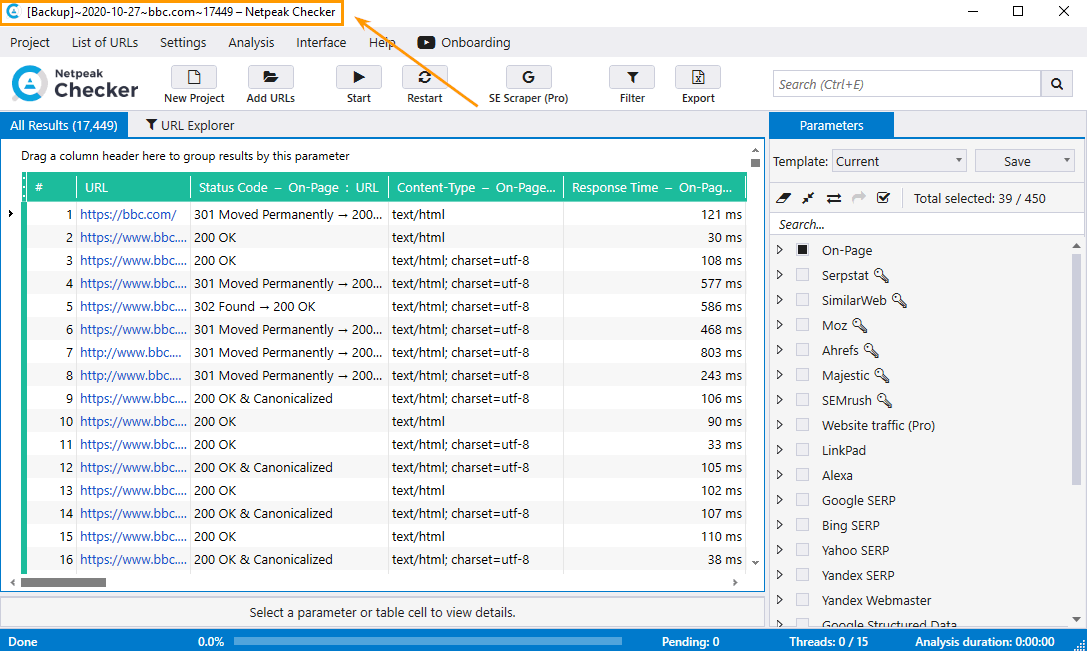This screenshot has height=651, width=1087.
Task: Enable the Website traffic (Pro) checkbox
Action: tap(803, 424)
